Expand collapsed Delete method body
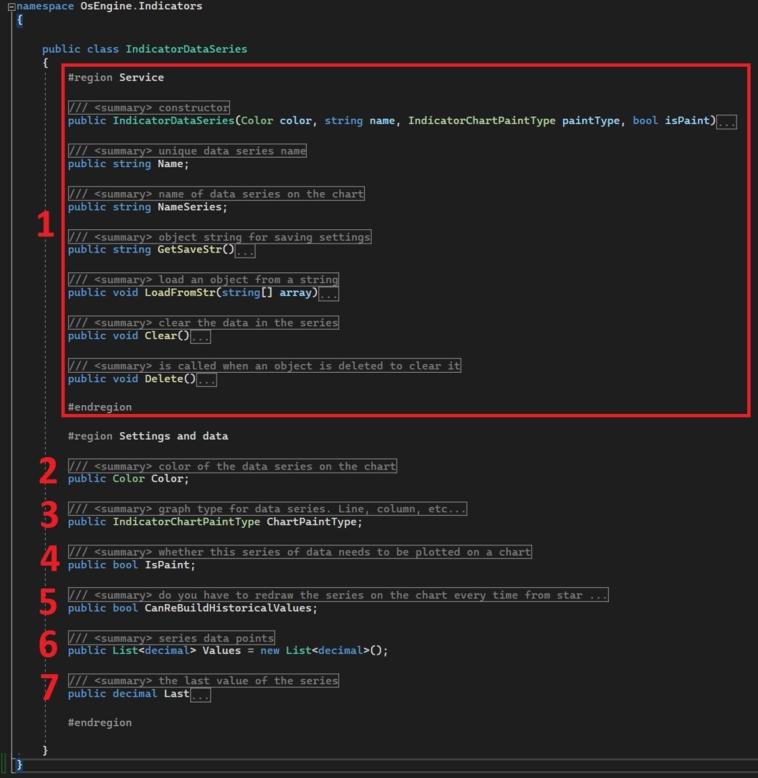Screen dimensions: 758x778 point(206,380)
